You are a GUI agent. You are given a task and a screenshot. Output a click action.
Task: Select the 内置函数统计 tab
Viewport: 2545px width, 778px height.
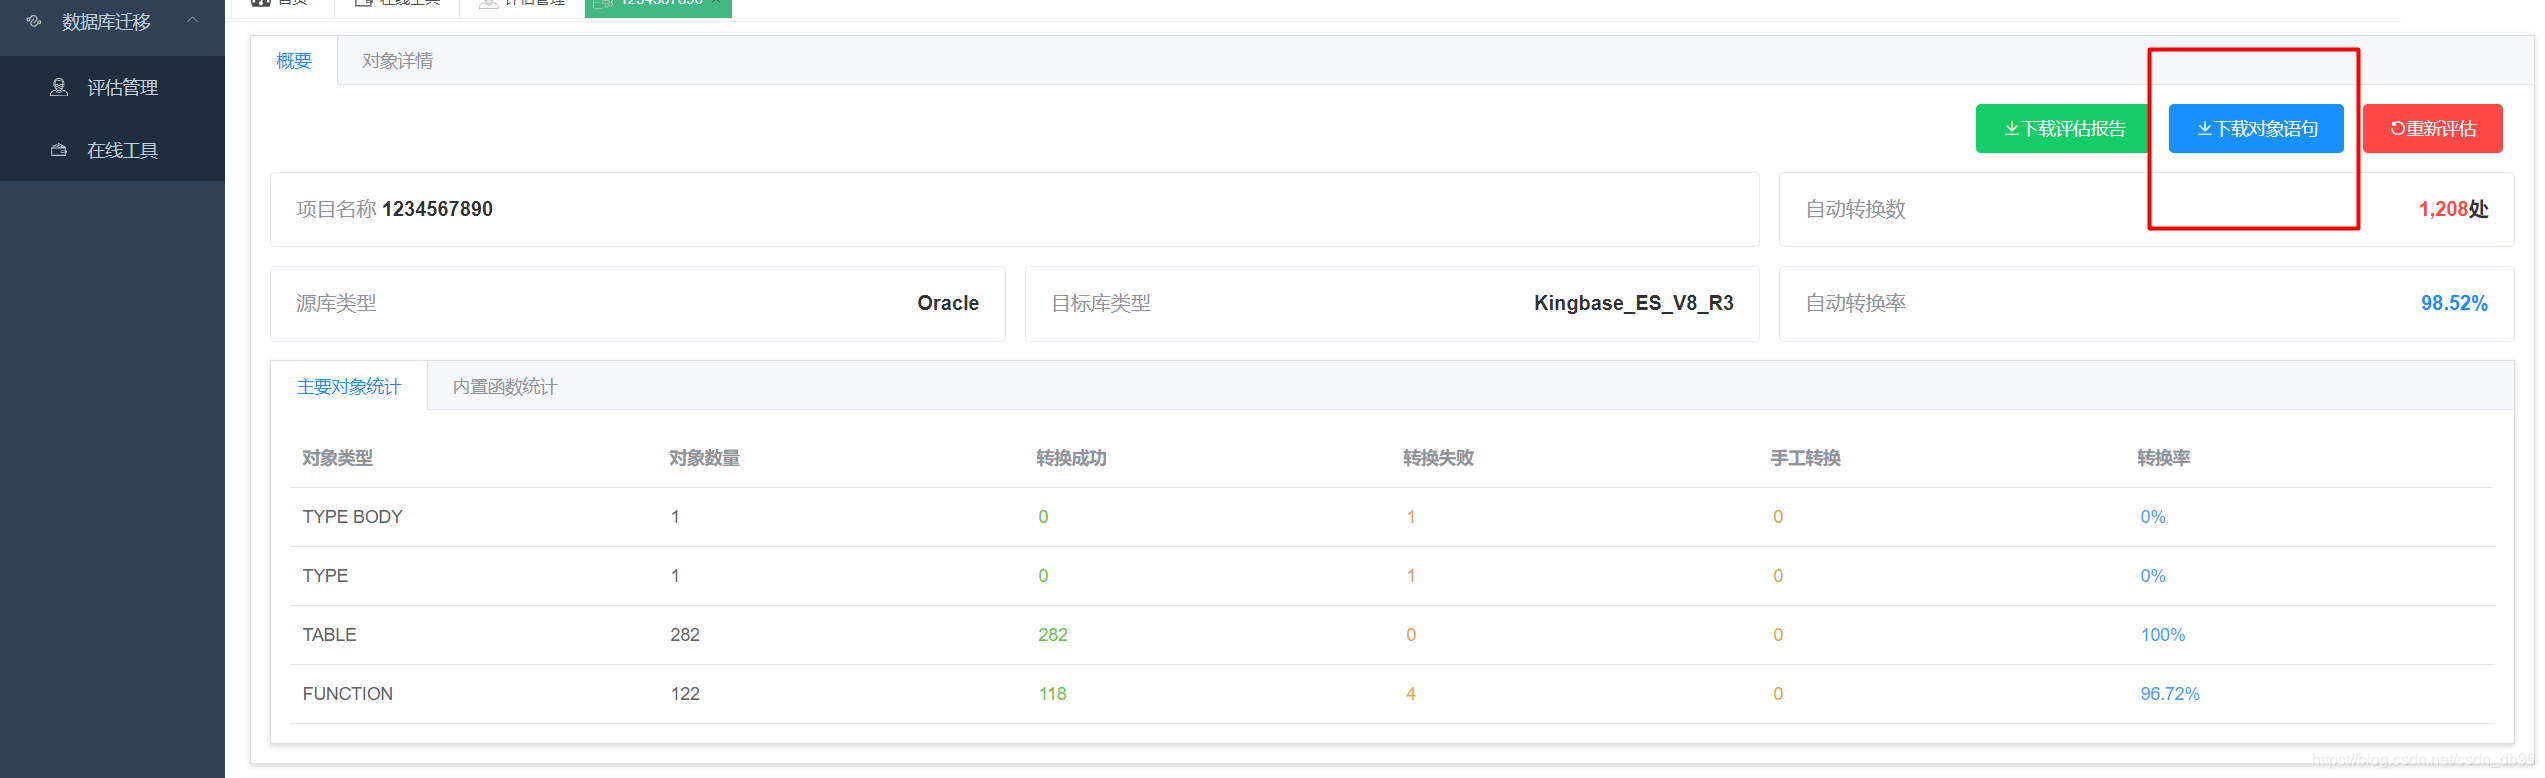505,386
